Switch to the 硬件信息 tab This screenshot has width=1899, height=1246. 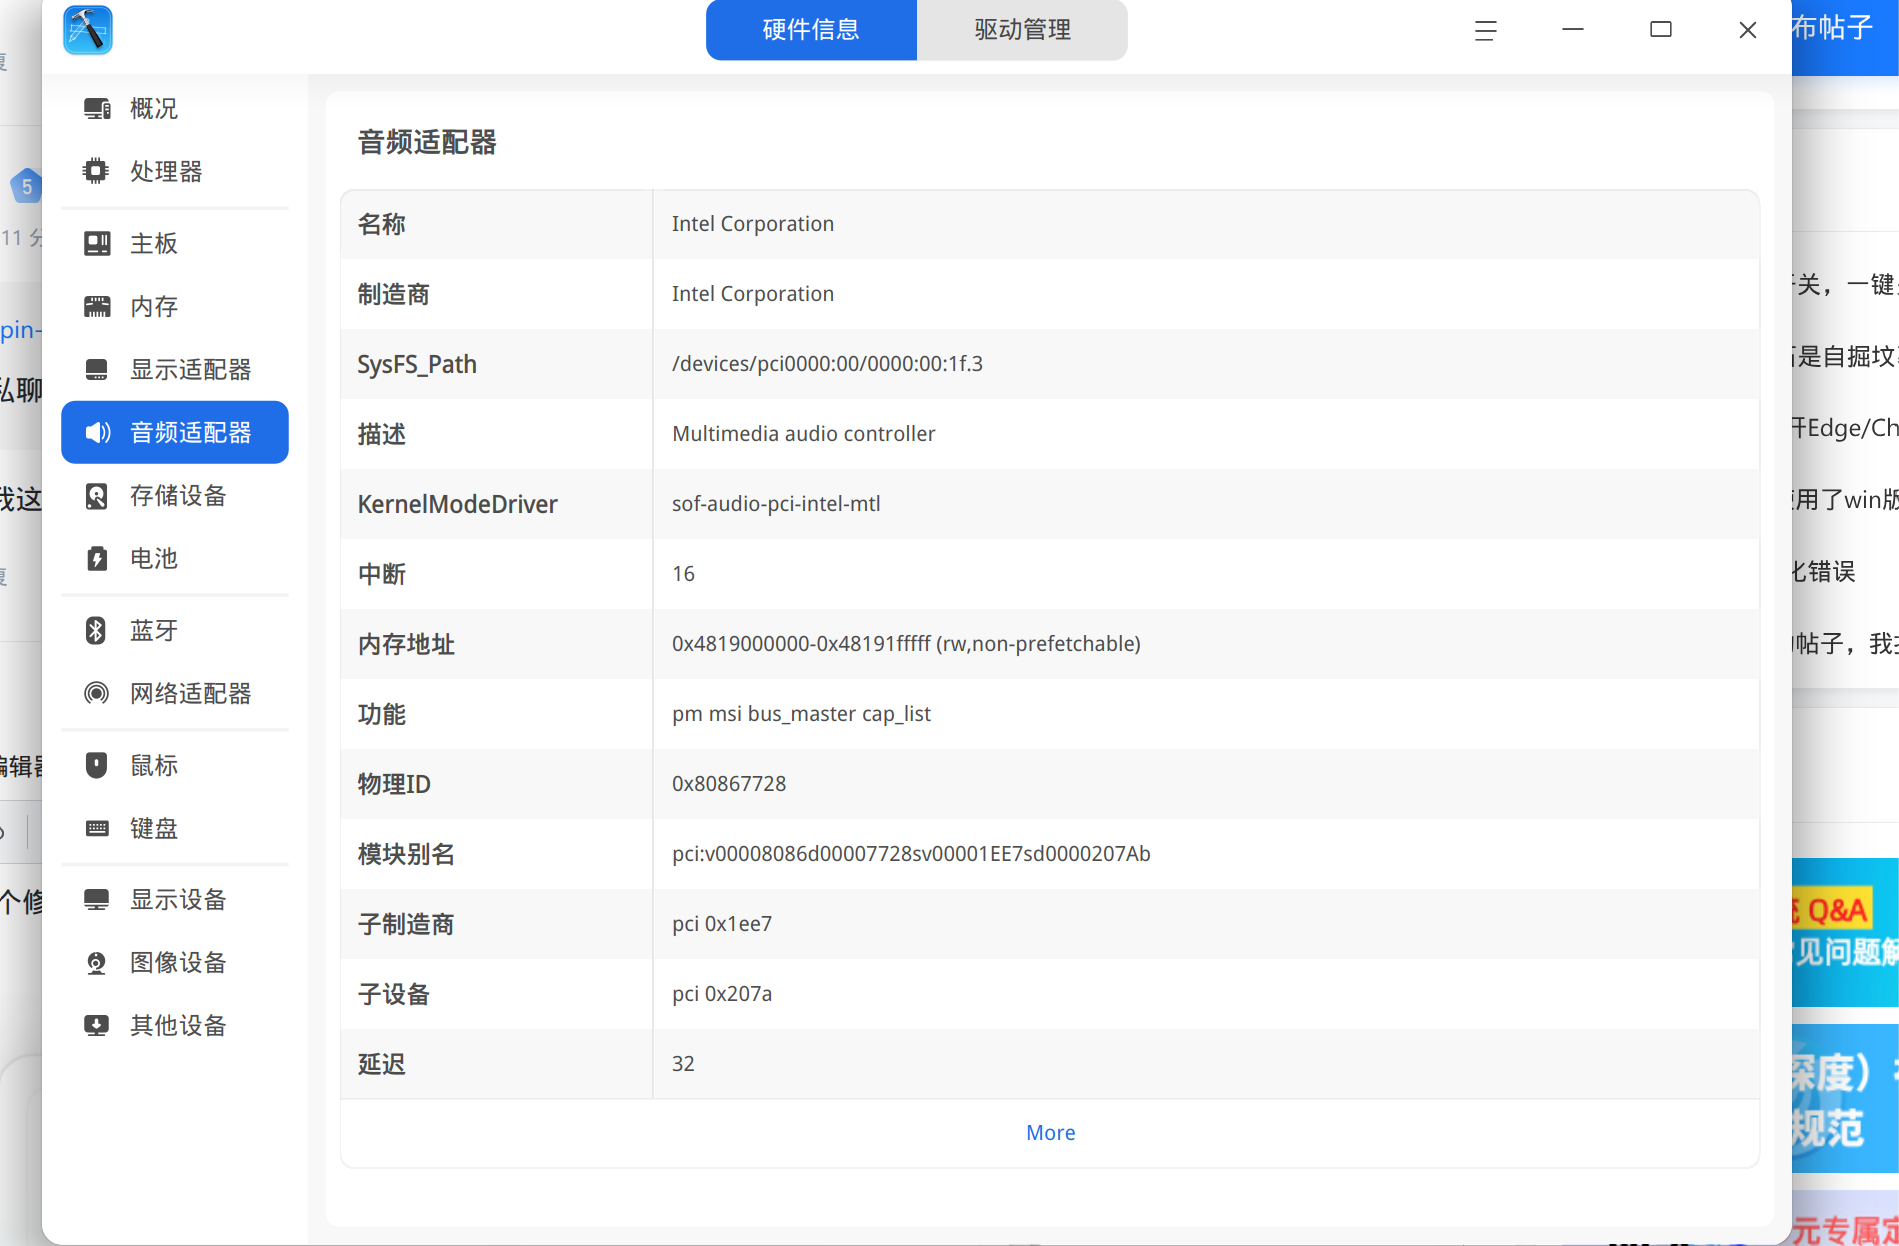click(x=811, y=30)
